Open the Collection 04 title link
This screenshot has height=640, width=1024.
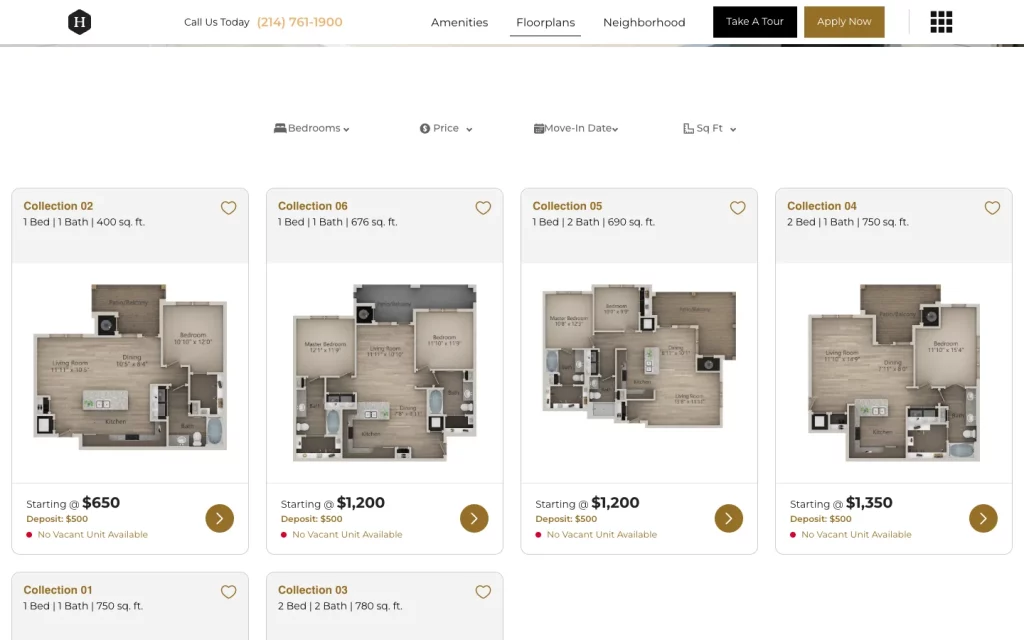click(x=822, y=206)
